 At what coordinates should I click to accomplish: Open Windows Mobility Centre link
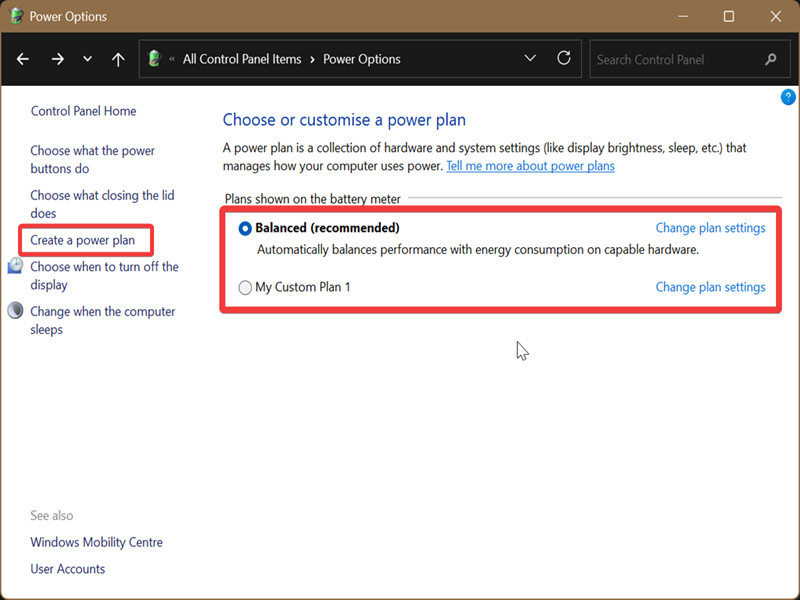[x=96, y=542]
